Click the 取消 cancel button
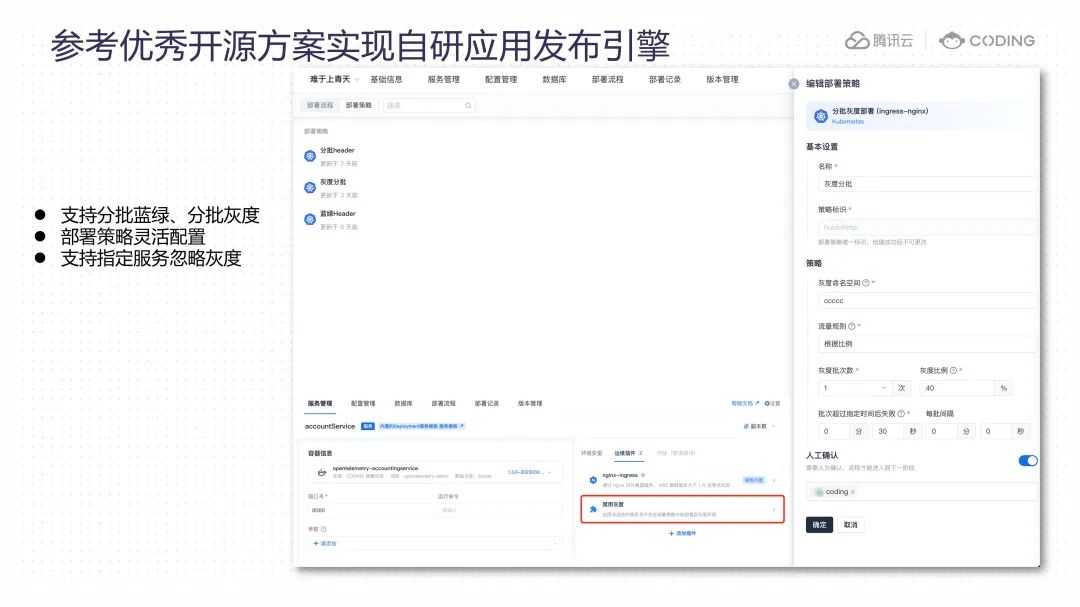This screenshot has width=1080, height=607. (x=851, y=525)
